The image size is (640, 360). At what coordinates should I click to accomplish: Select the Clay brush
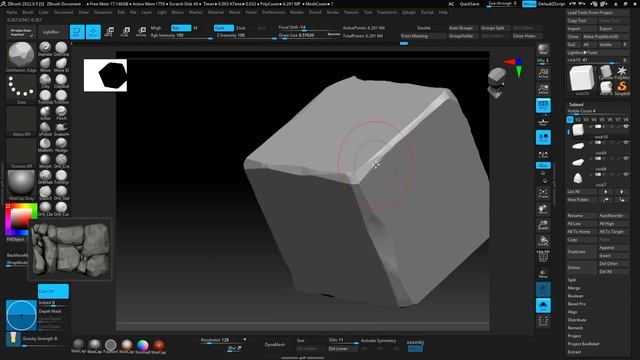pyautogui.click(x=45, y=80)
